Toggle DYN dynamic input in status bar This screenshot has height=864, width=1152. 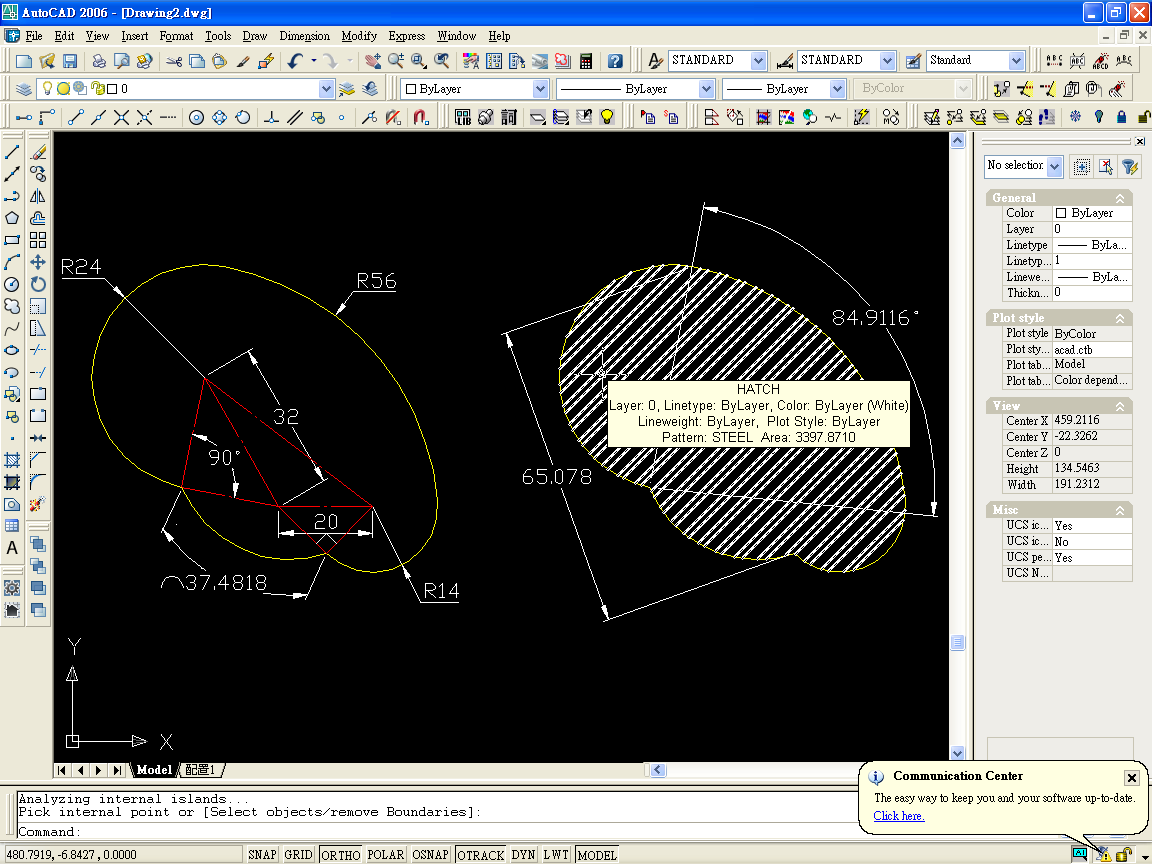pos(523,854)
